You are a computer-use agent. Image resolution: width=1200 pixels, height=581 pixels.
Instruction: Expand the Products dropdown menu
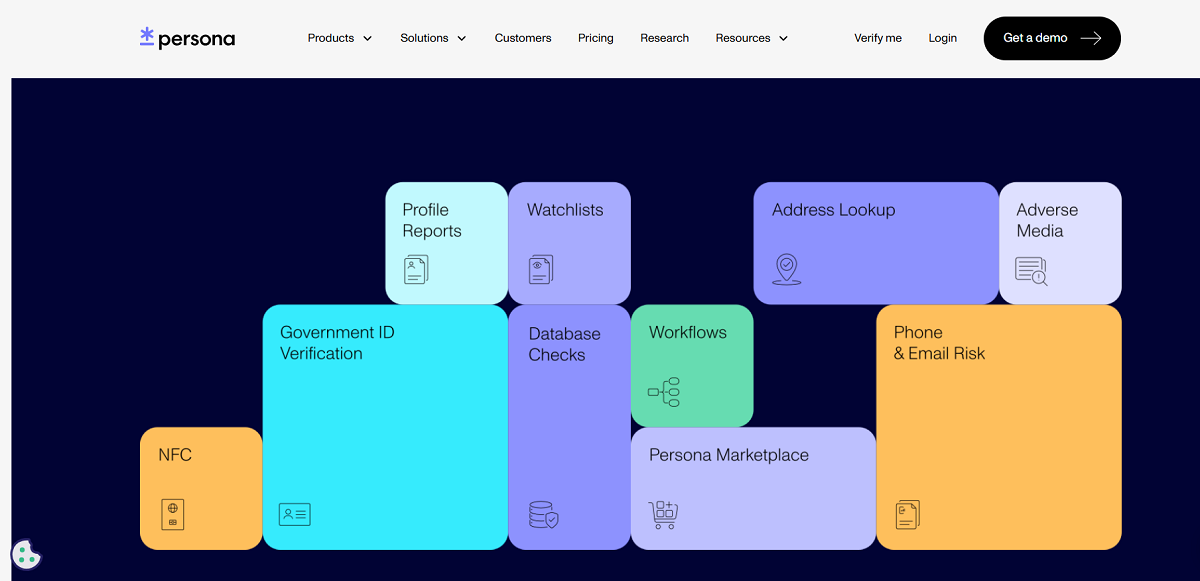(x=339, y=38)
